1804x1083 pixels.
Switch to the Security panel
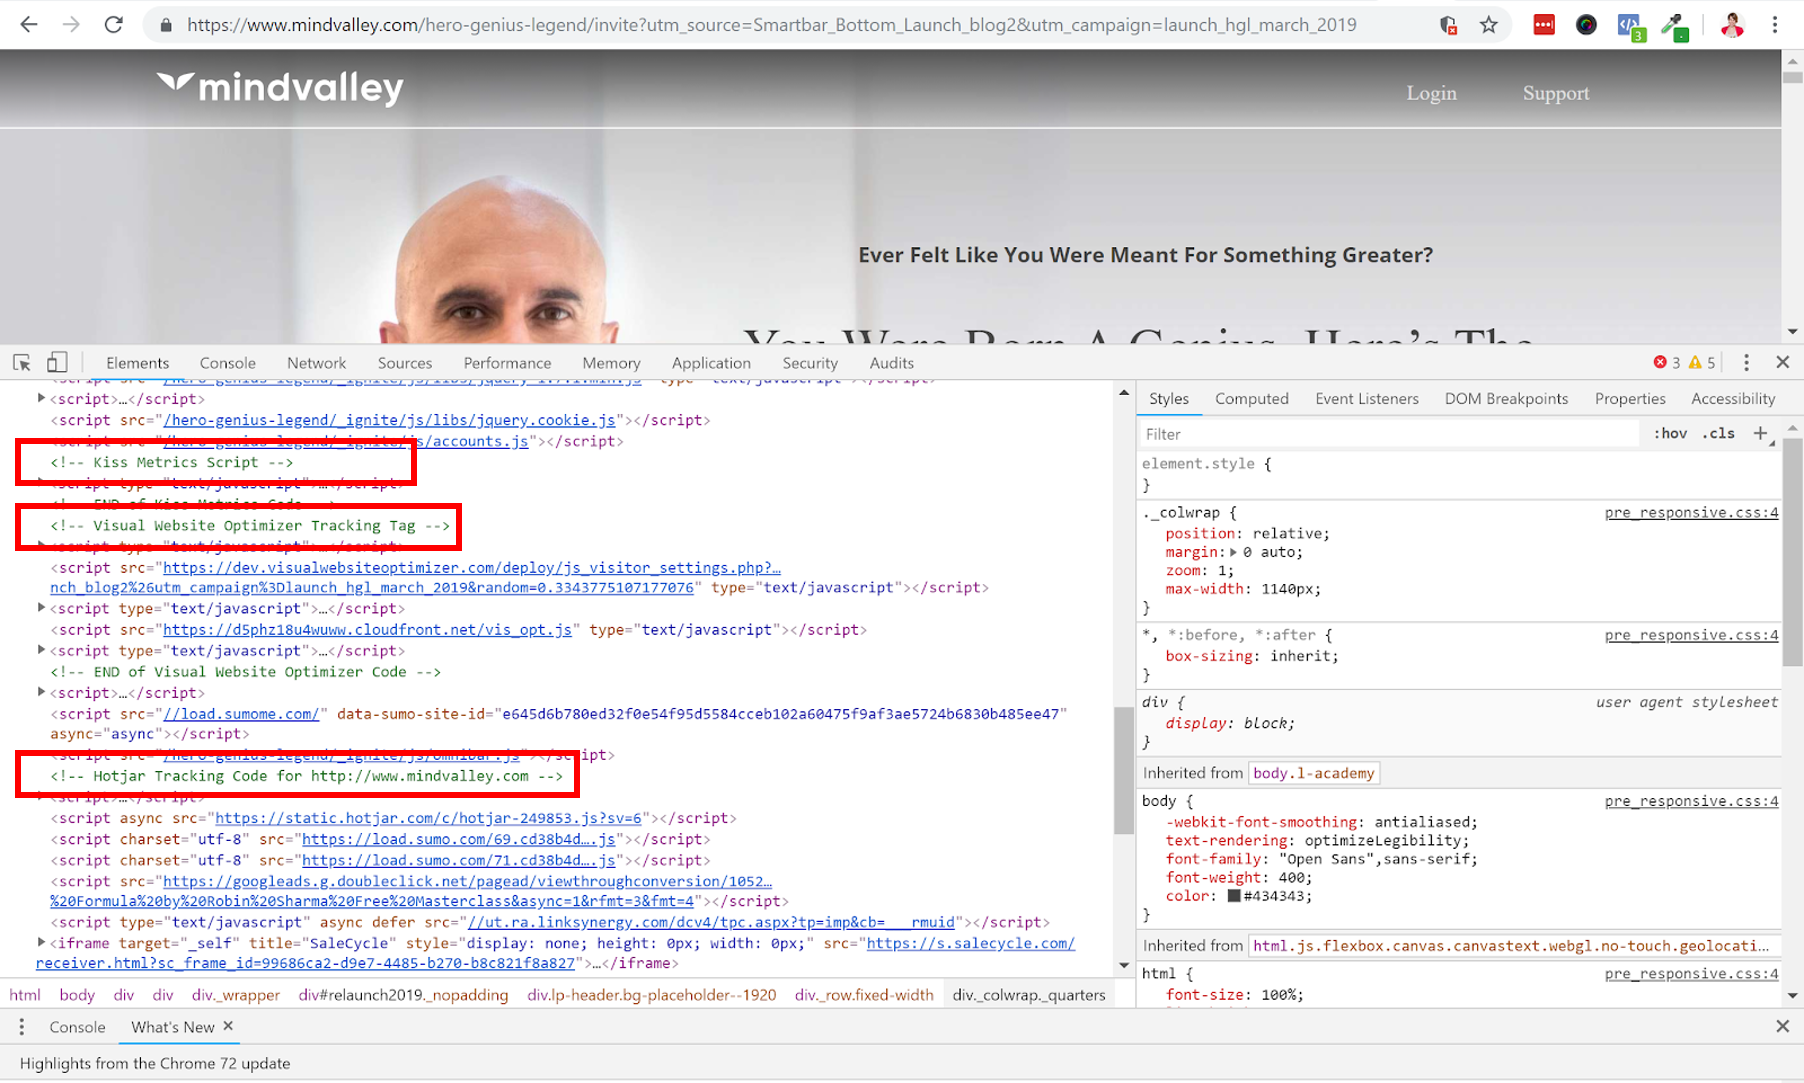pyautogui.click(x=810, y=363)
